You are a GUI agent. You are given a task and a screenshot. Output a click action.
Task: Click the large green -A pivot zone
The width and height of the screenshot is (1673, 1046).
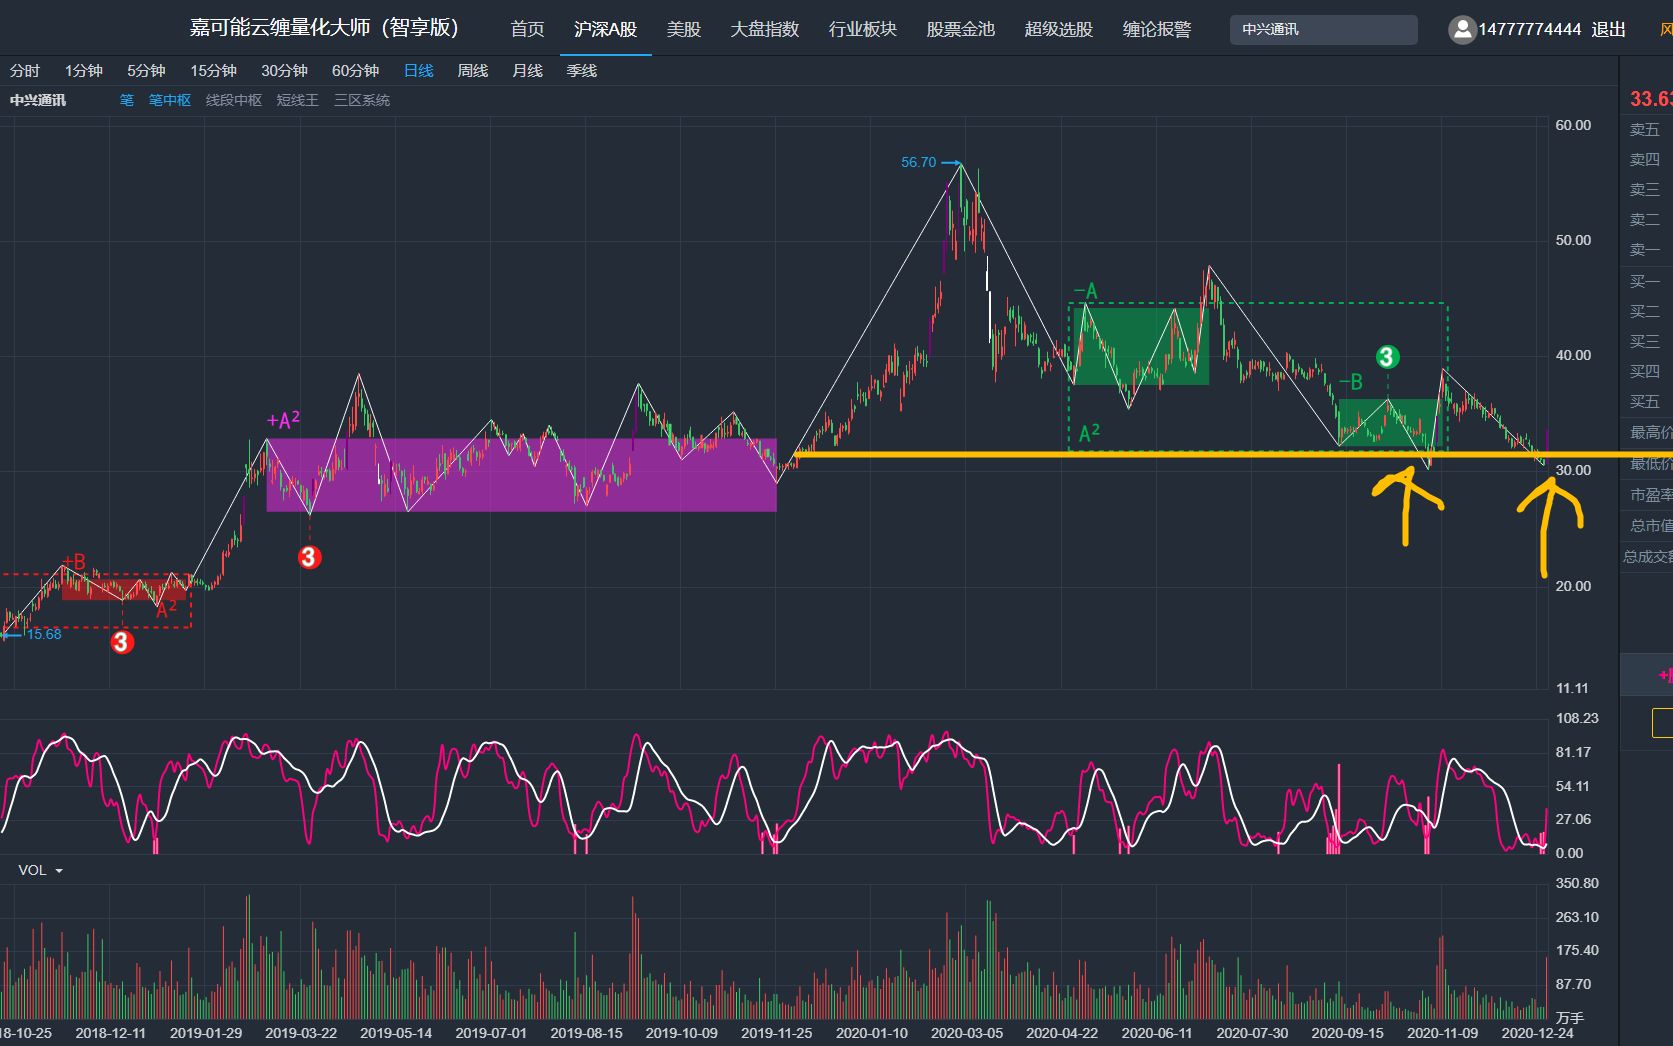1141,345
